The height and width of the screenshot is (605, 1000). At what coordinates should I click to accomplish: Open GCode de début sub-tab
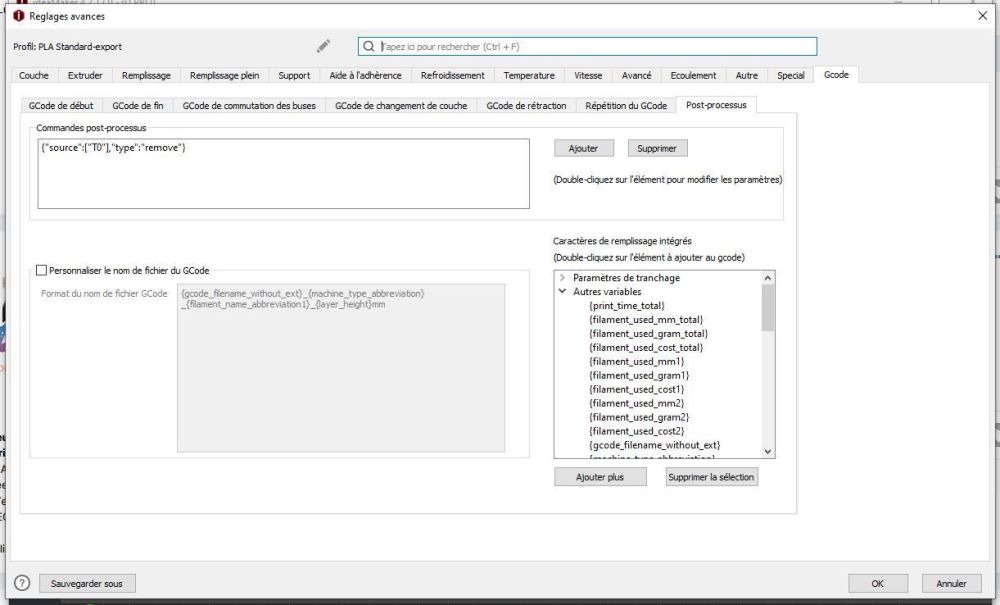click(x=61, y=105)
